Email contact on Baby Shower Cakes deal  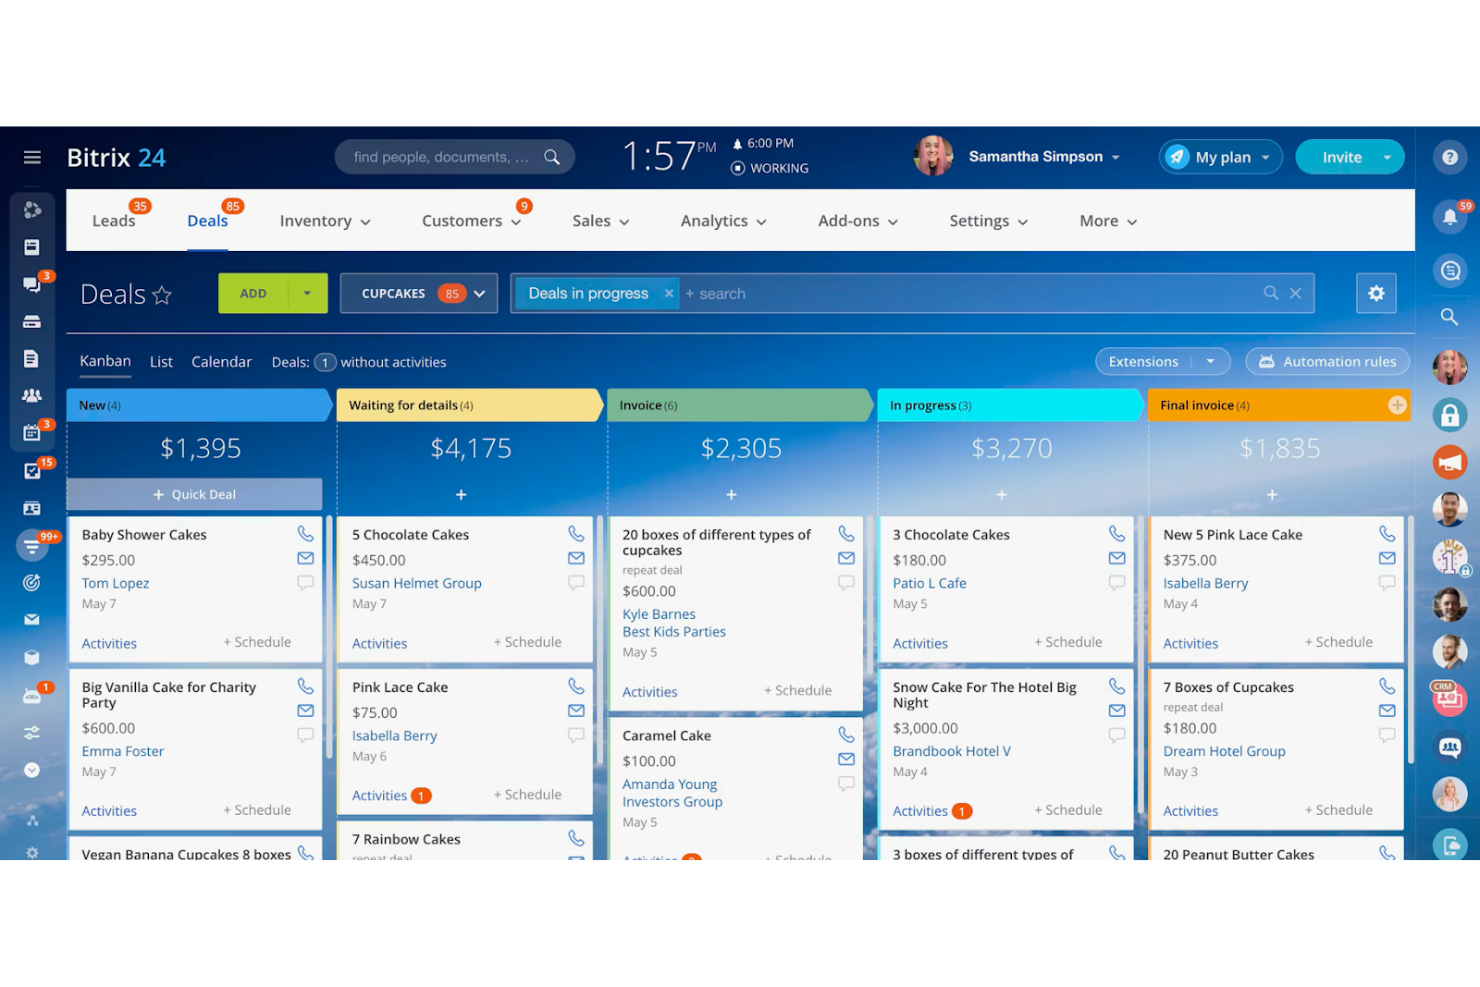(x=305, y=558)
